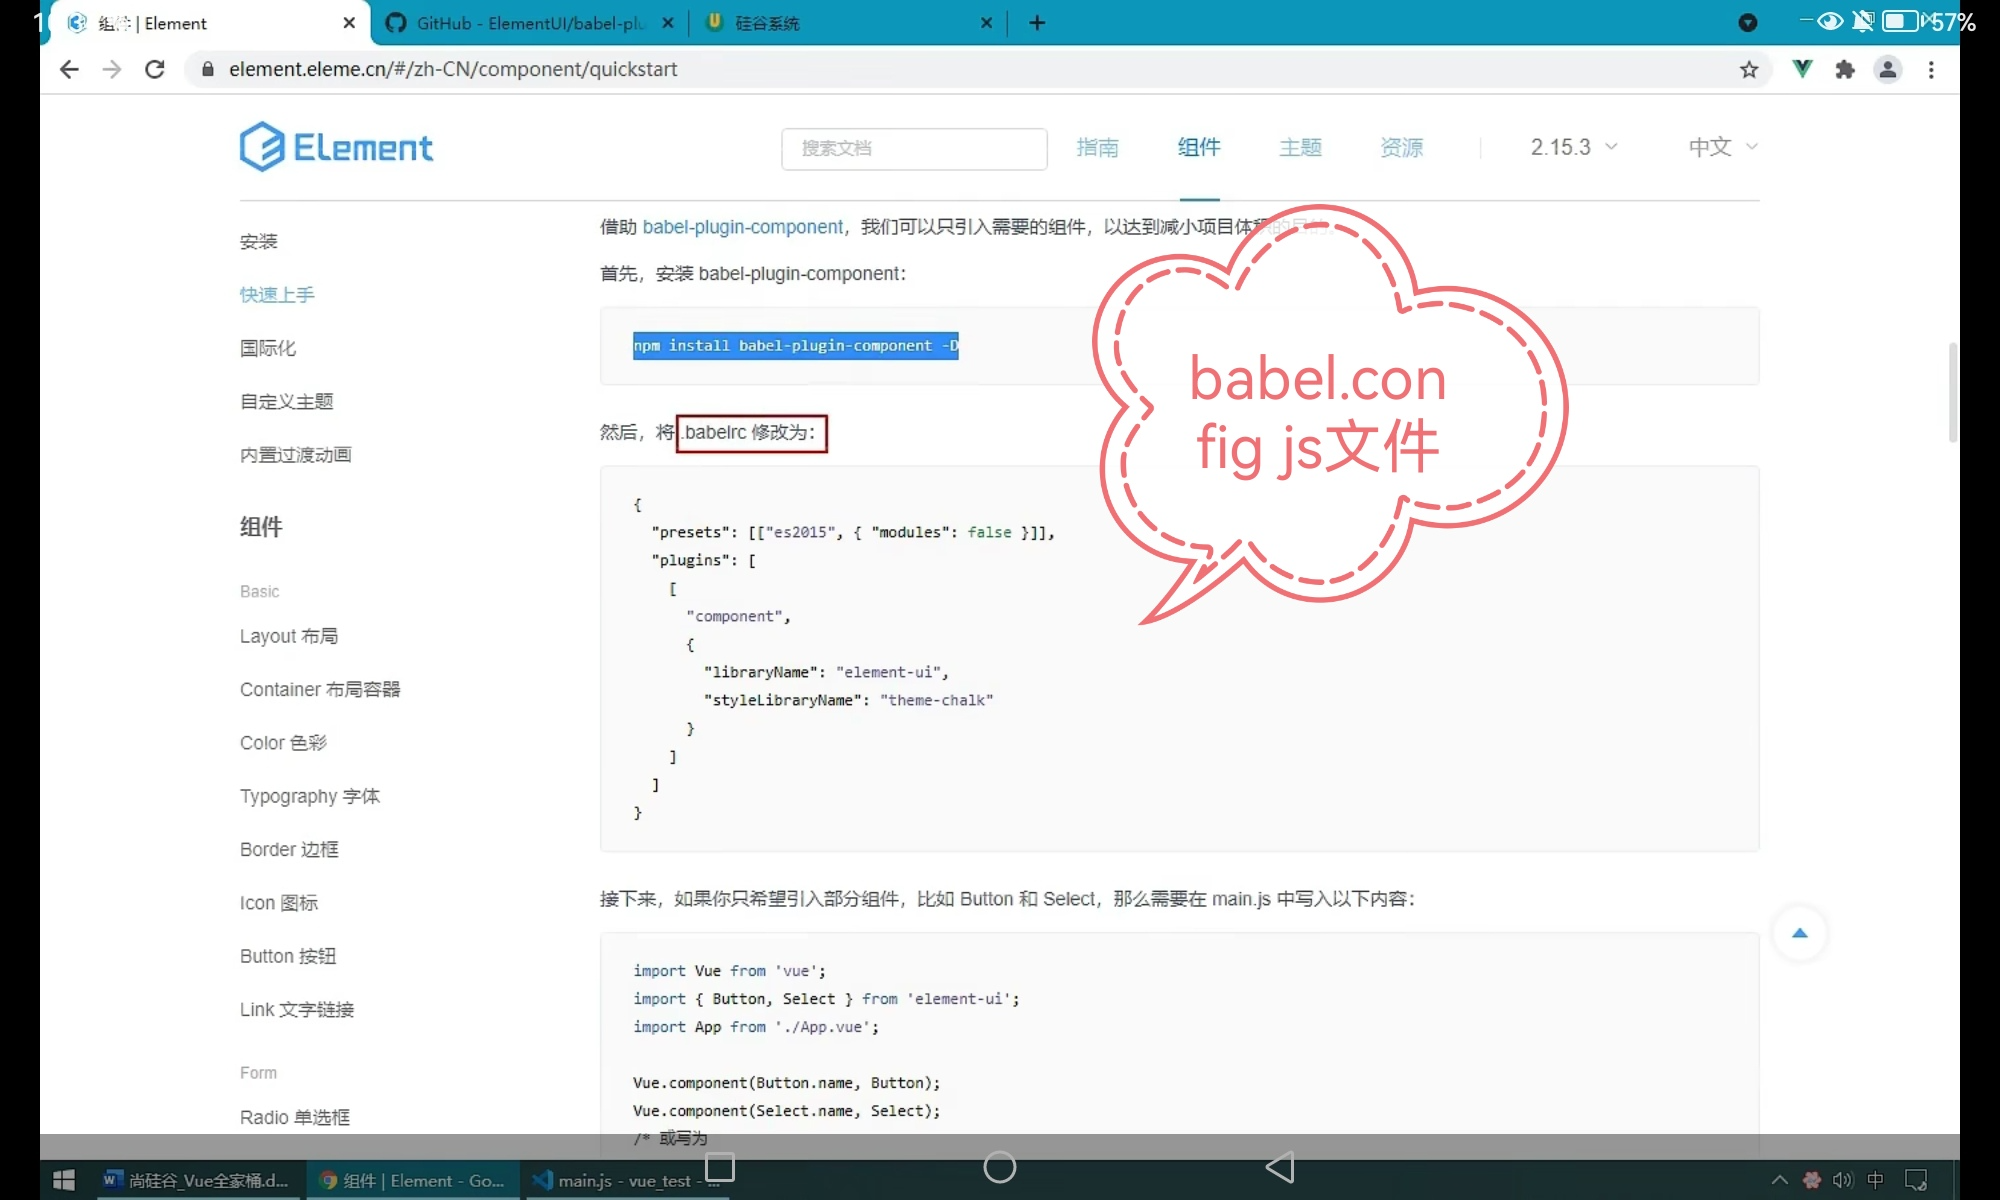Open the babel-plugin-component link
Image resolution: width=2000 pixels, height=1200 pixels.
743,227
